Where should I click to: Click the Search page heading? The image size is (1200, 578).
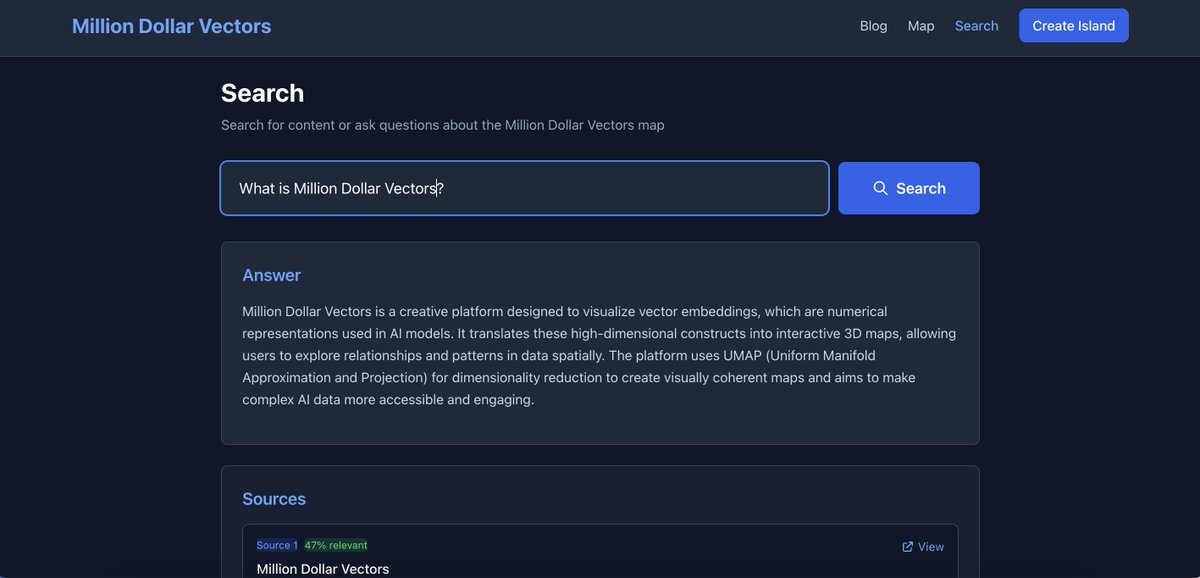(262, 93)
